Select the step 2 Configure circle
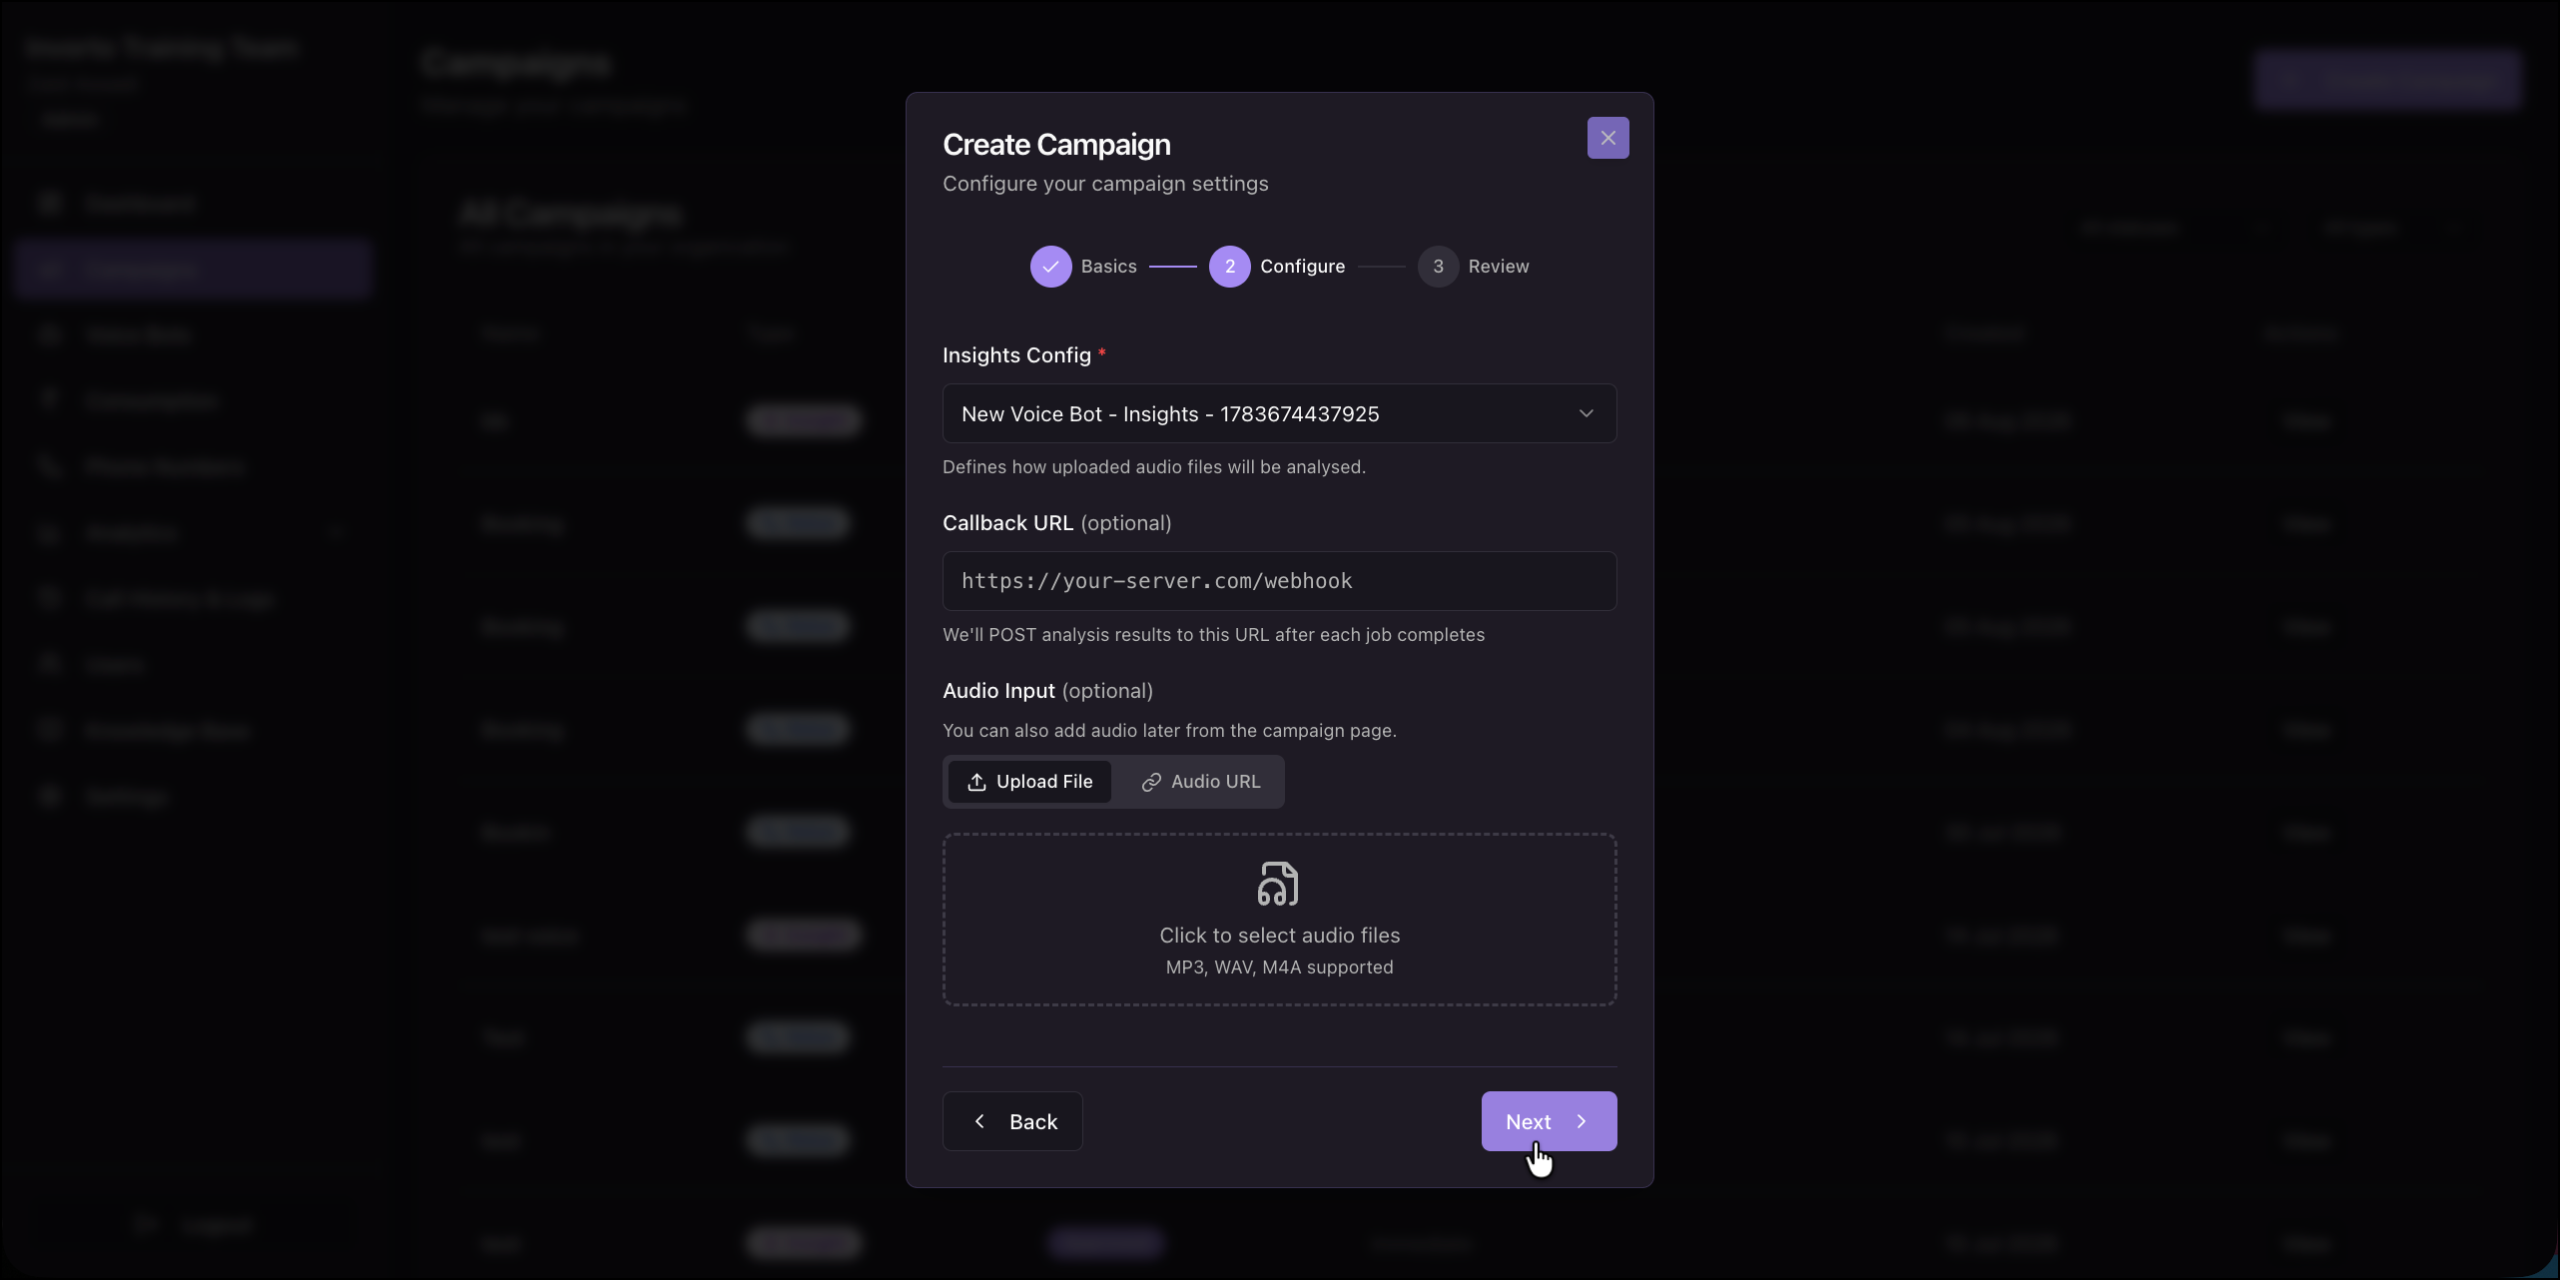The height and width of the screenshot is (1280, 2560). (x=1229, y=266)
